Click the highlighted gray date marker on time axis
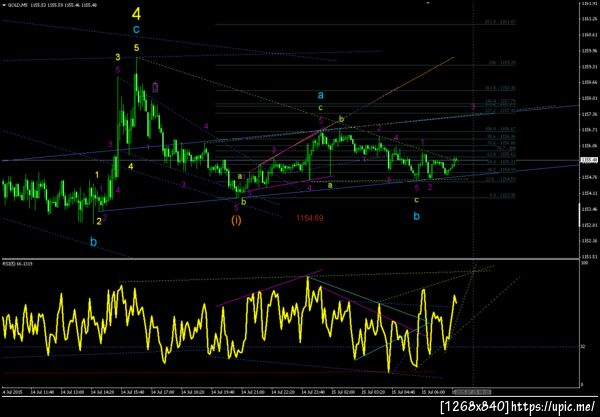The image size is (600, 417). 472,392
